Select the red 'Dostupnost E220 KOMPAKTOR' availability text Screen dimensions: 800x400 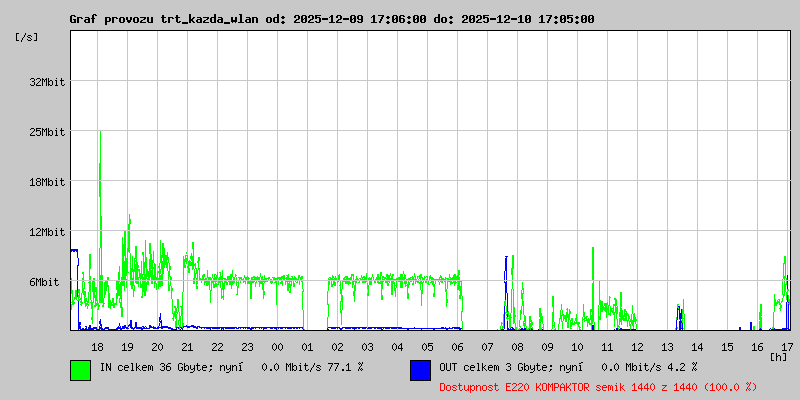tap(598, 386)
